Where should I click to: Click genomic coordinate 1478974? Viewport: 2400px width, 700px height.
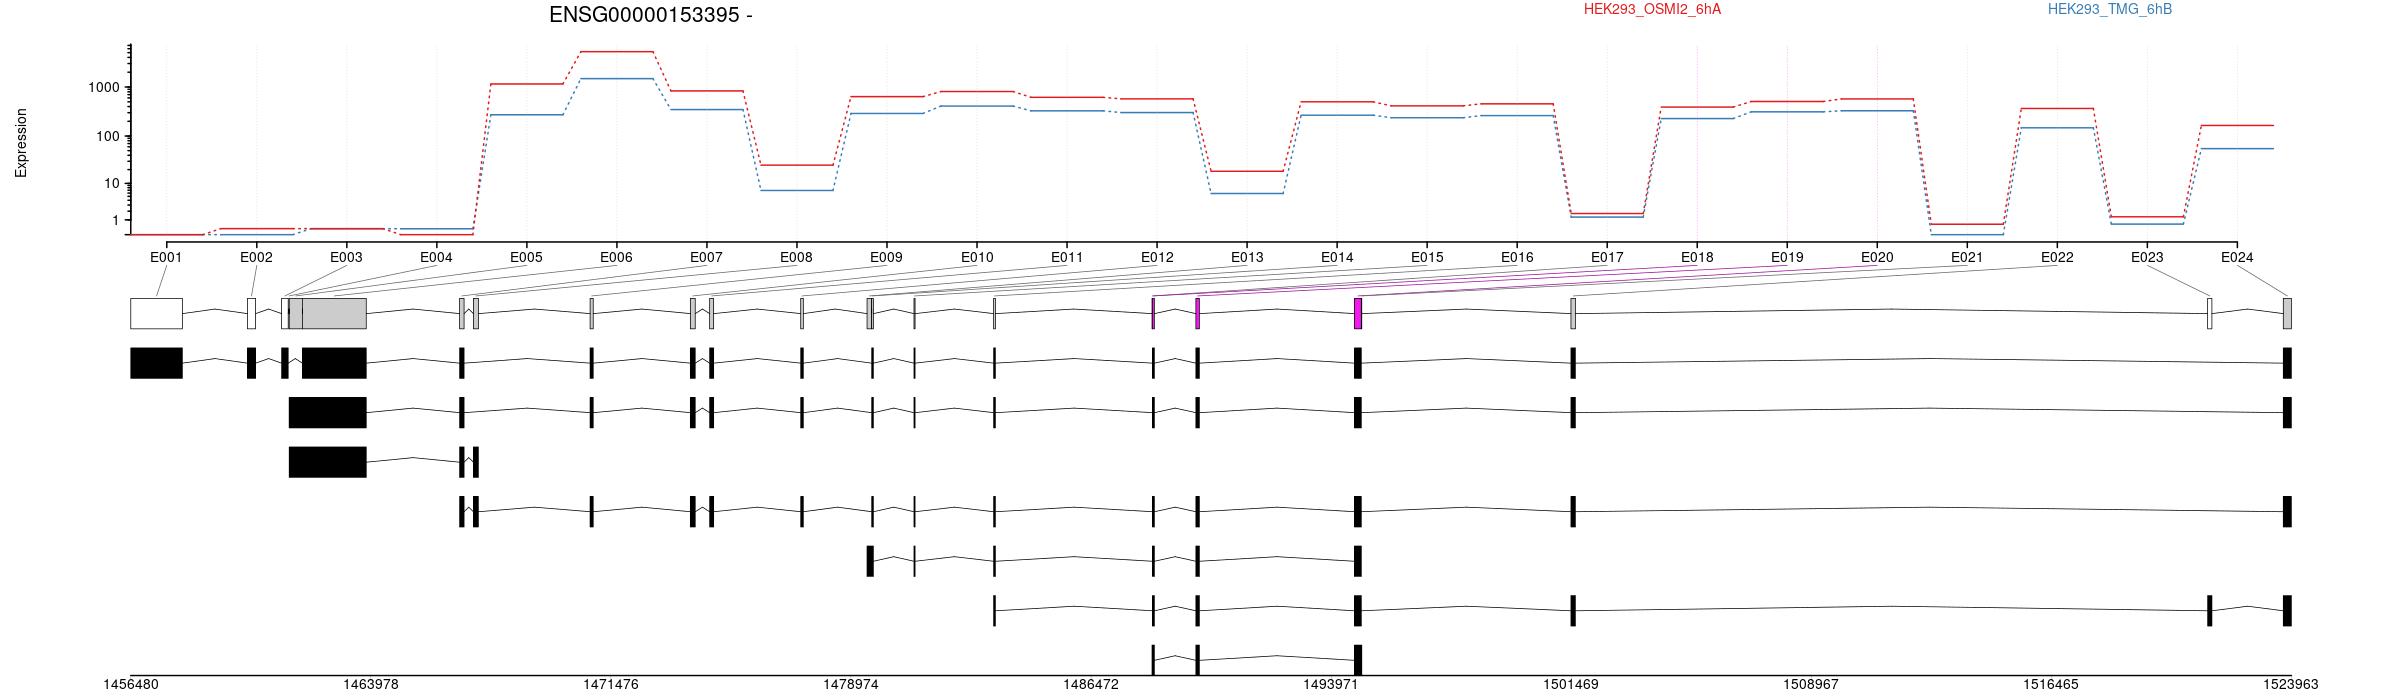tap(851, 685)
